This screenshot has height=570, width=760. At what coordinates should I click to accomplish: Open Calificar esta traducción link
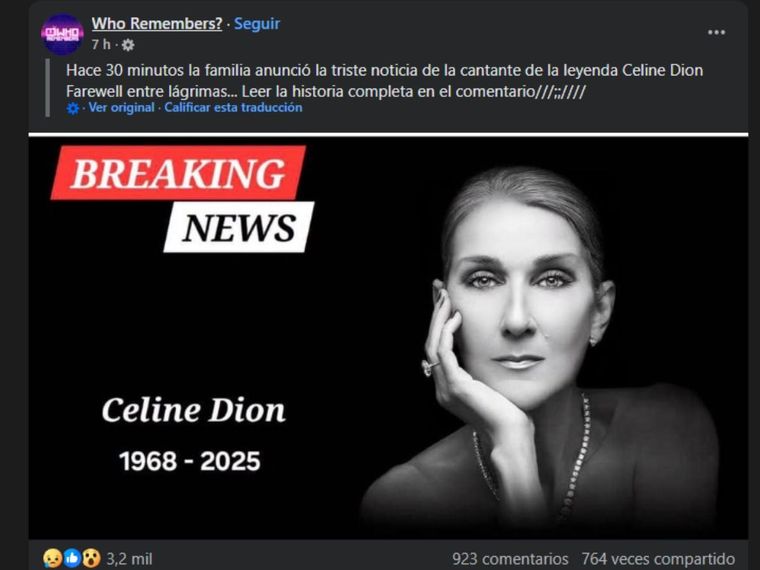coord(233,108)
